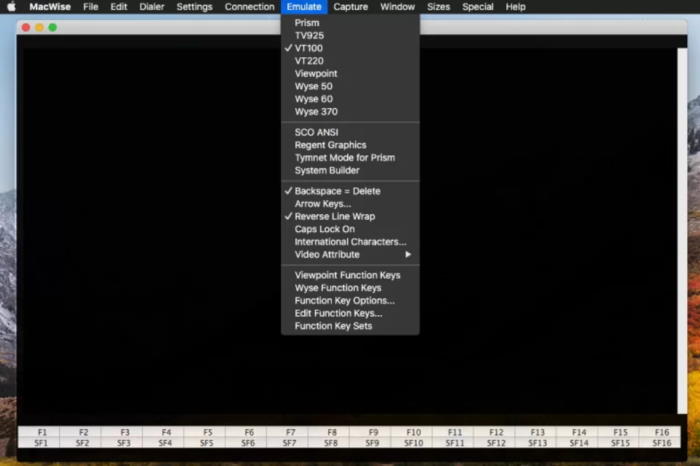This screenshot has width=700, height=466.
Task: Open the Window menu
Action: point(397,7)
